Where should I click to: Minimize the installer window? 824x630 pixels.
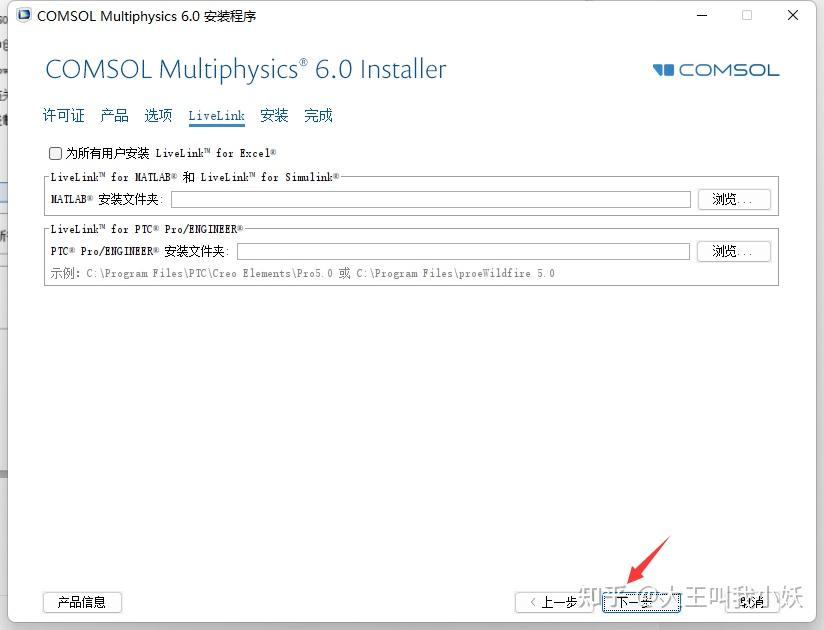pos(702,15)
